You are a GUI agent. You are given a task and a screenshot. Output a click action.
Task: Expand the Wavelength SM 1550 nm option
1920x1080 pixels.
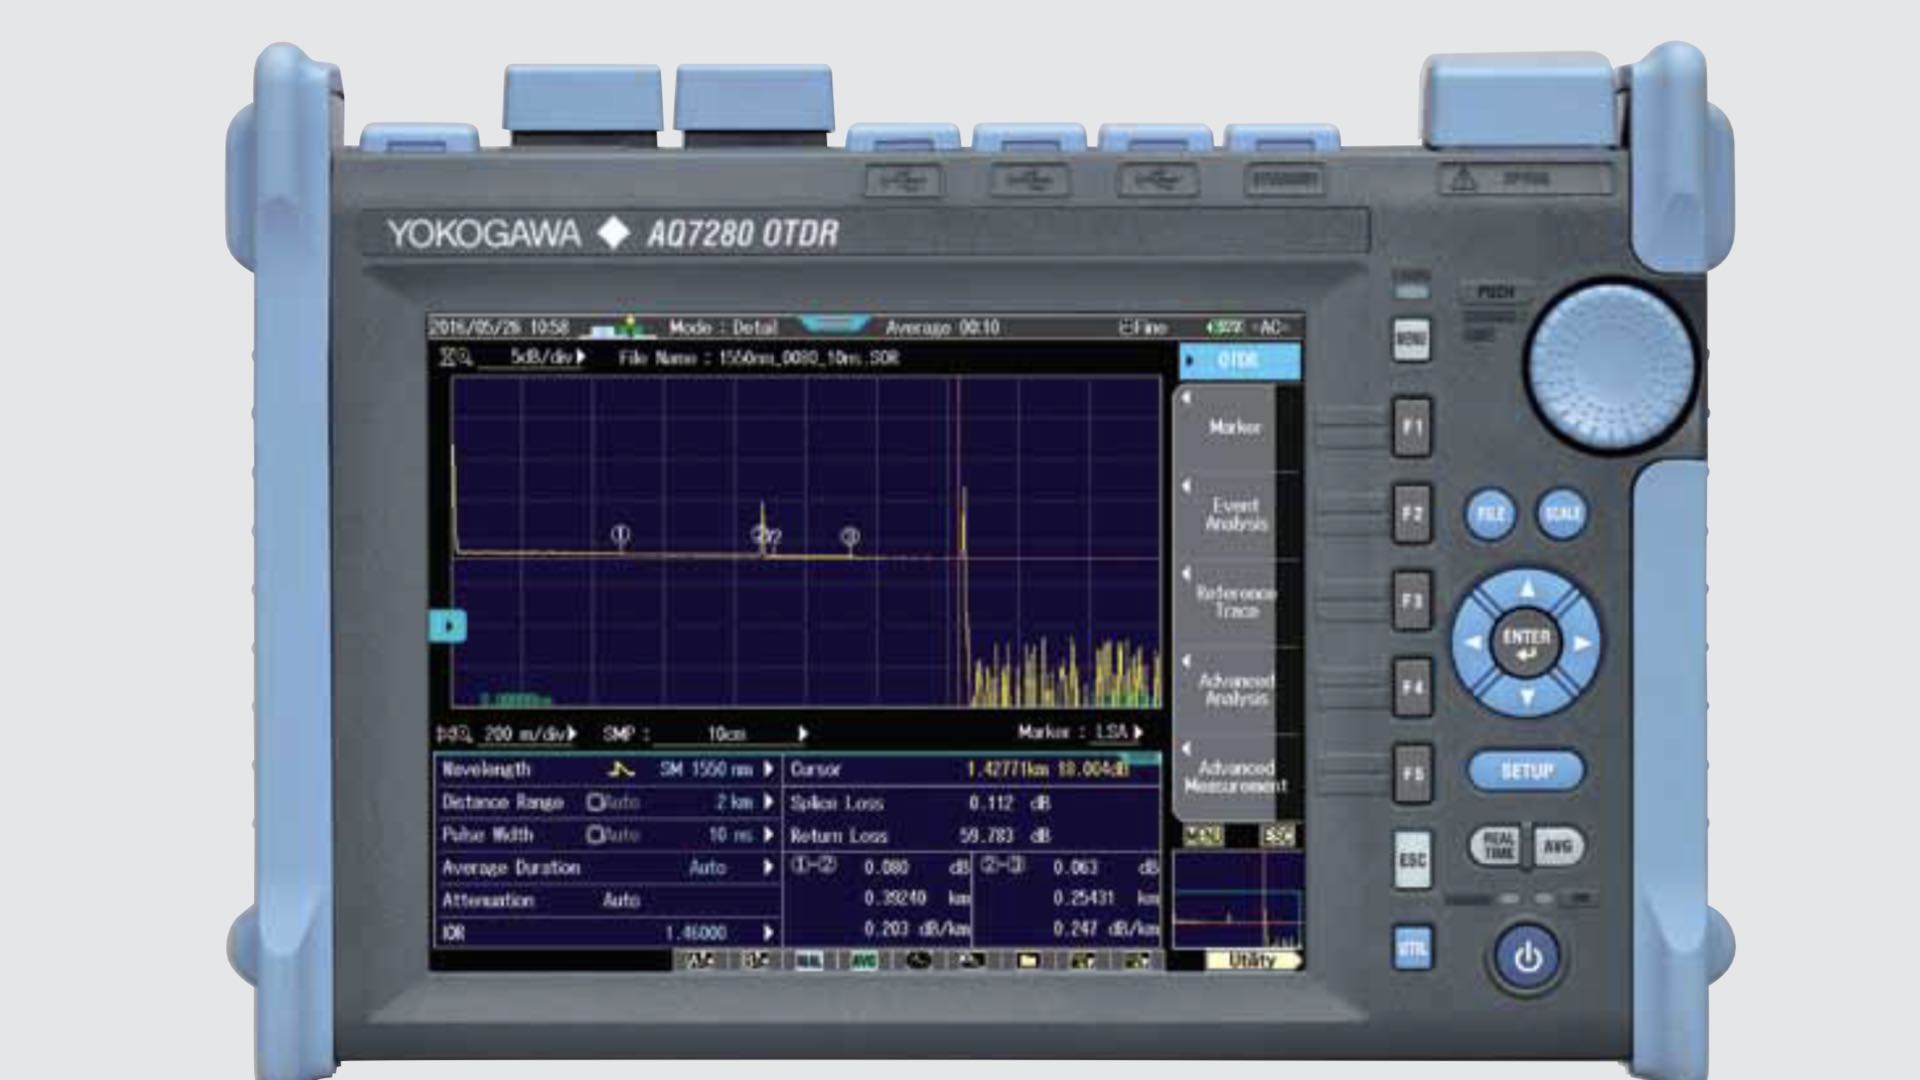pos(768,769)
